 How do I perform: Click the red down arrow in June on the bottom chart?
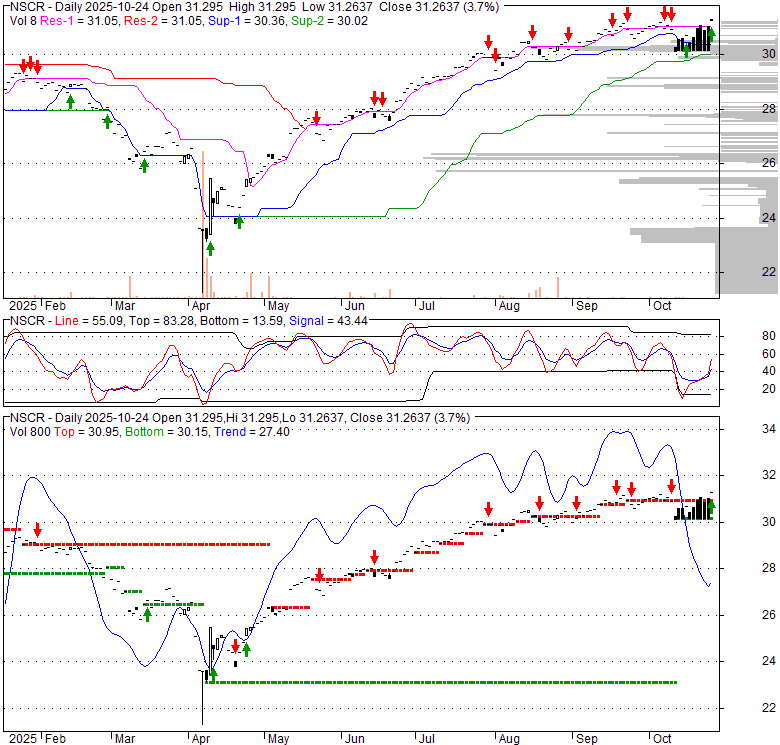point(374,557)
